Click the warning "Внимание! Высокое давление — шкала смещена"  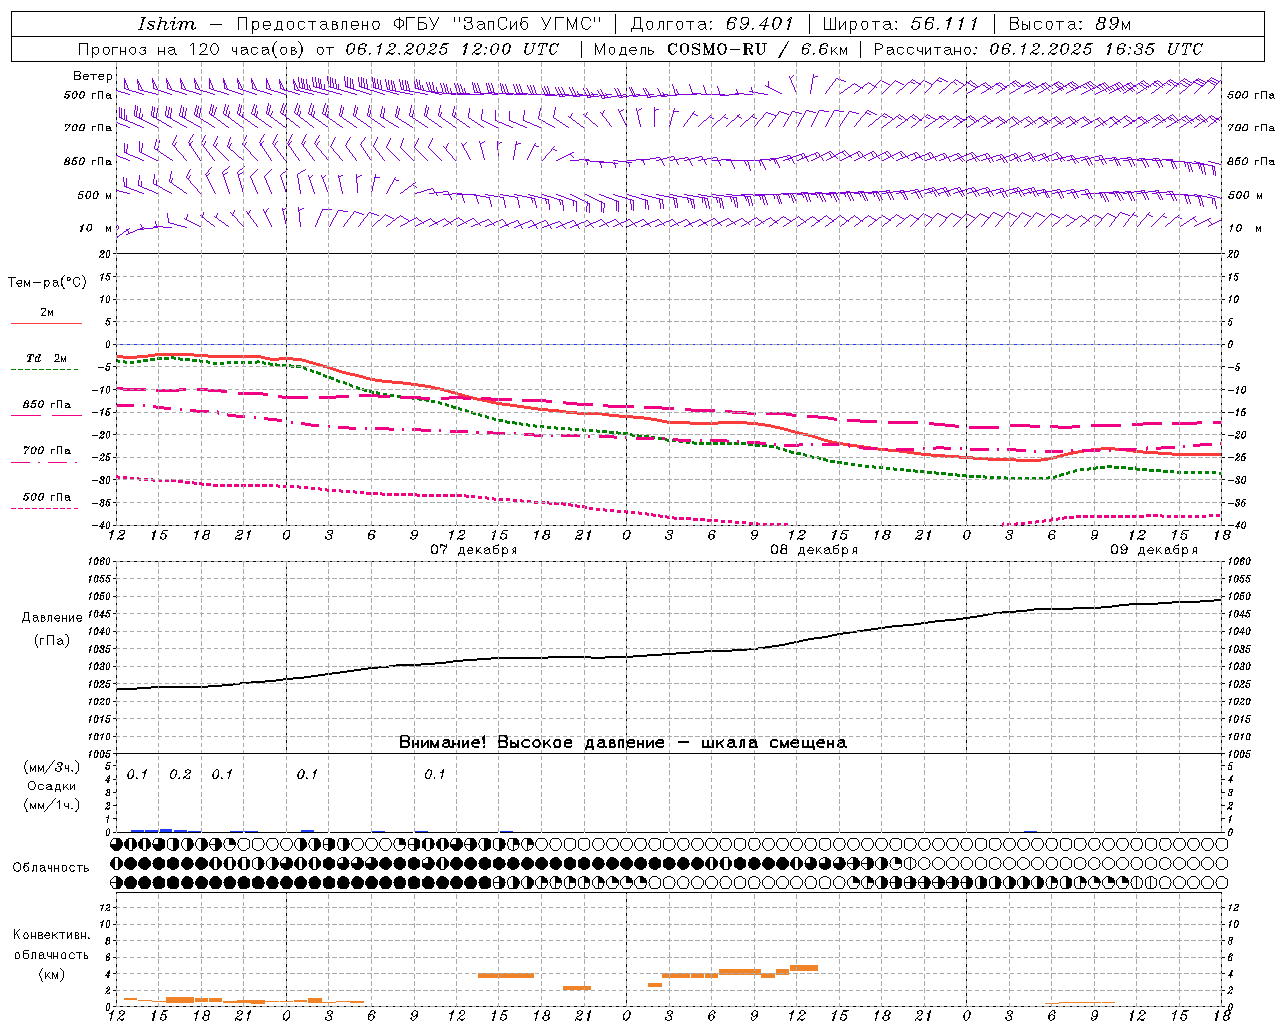point(623,742)
